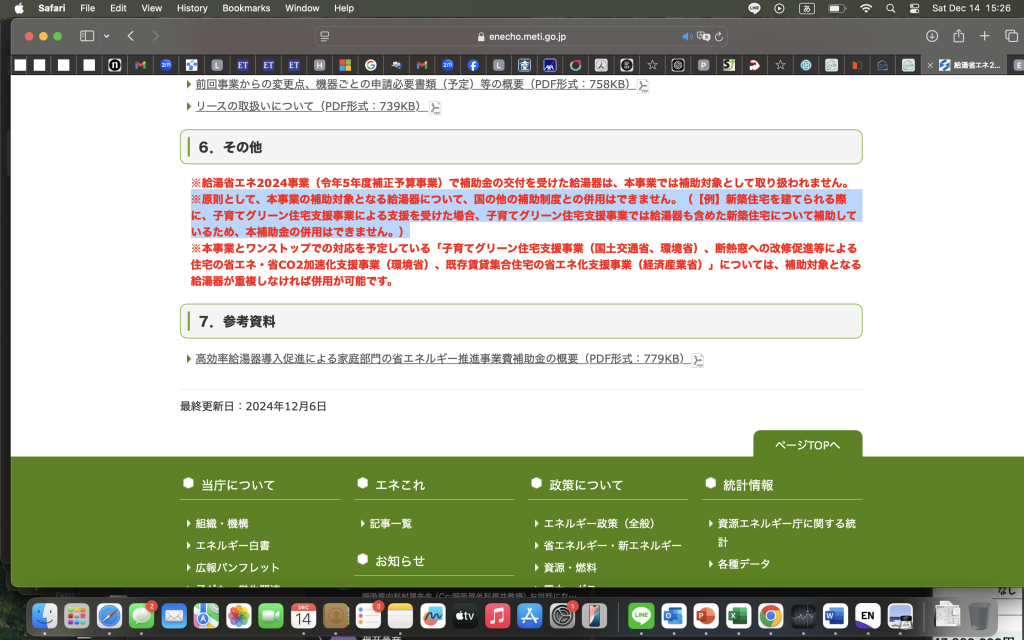Click the triangle beside 参考資料 PDF link
This screenshot has width=1024, height=640.
(x=189, y=360)
